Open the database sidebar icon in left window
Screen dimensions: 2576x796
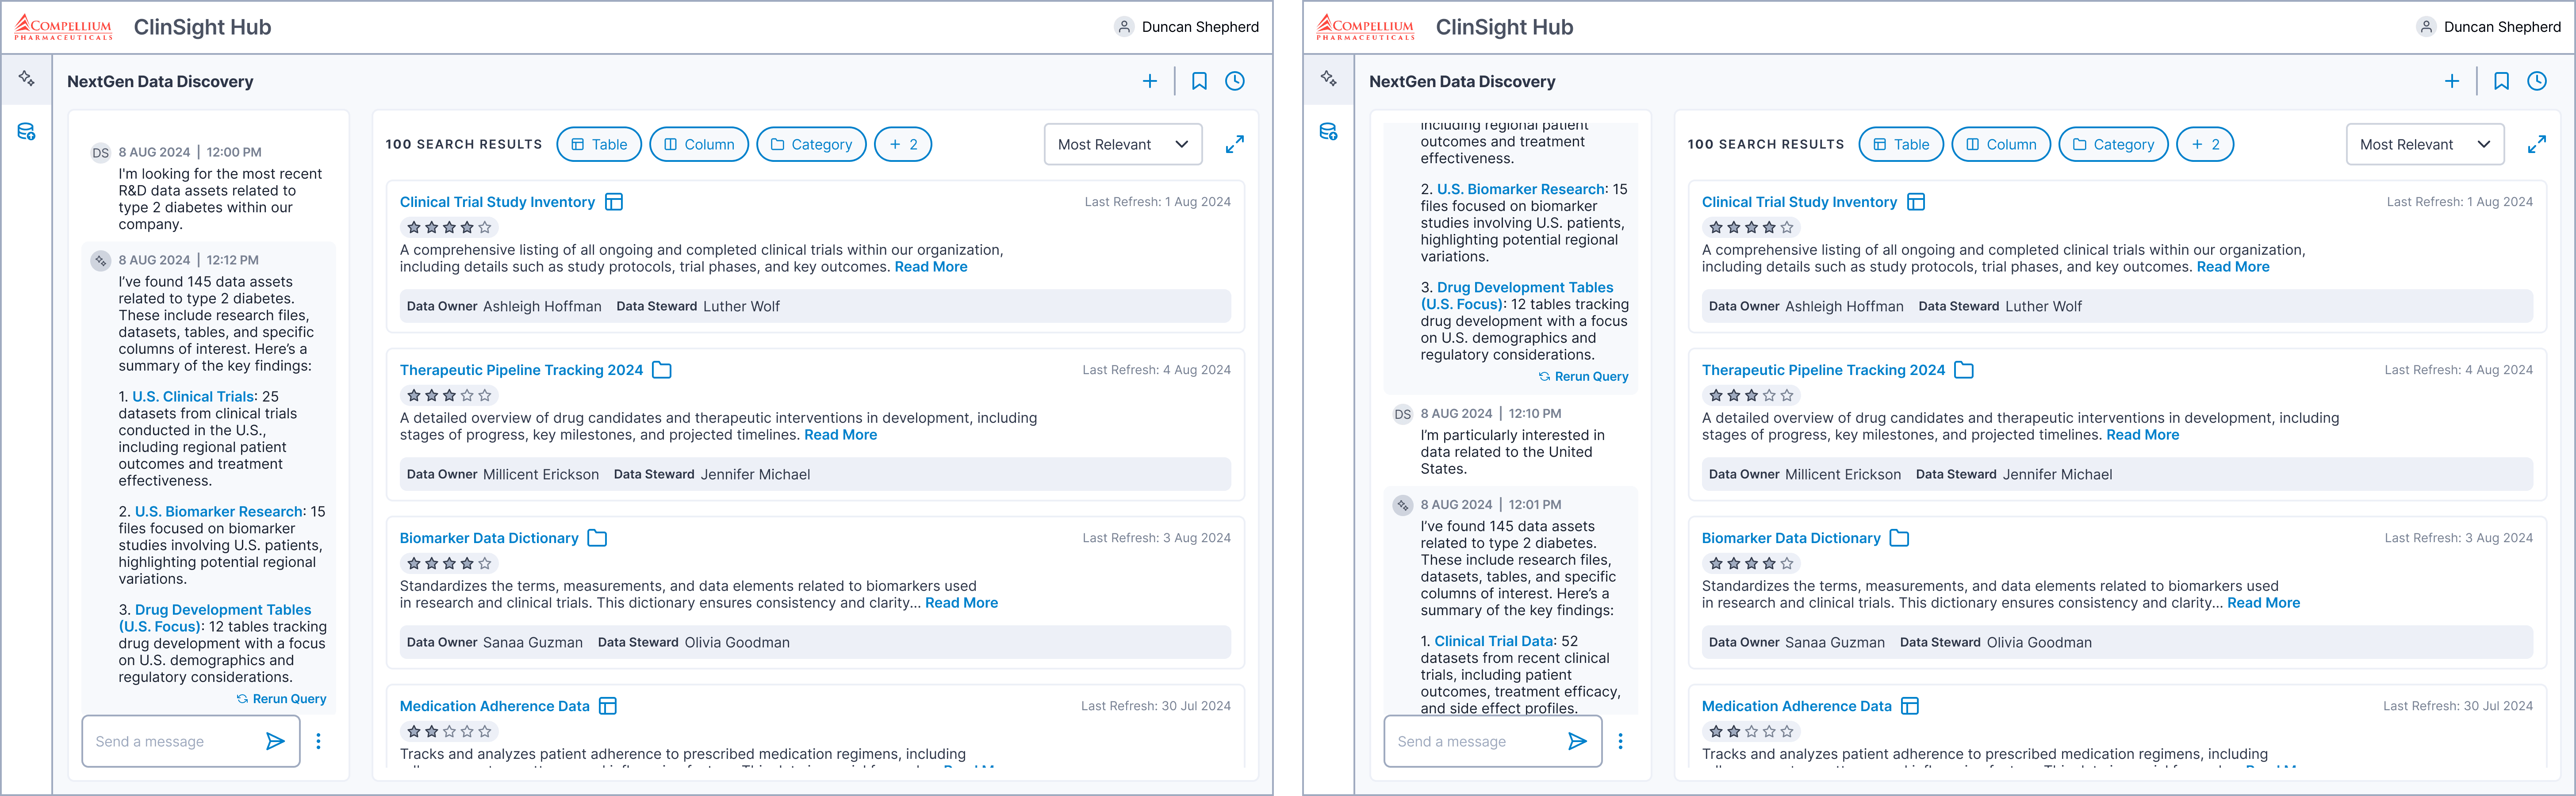tap(26, 131)
